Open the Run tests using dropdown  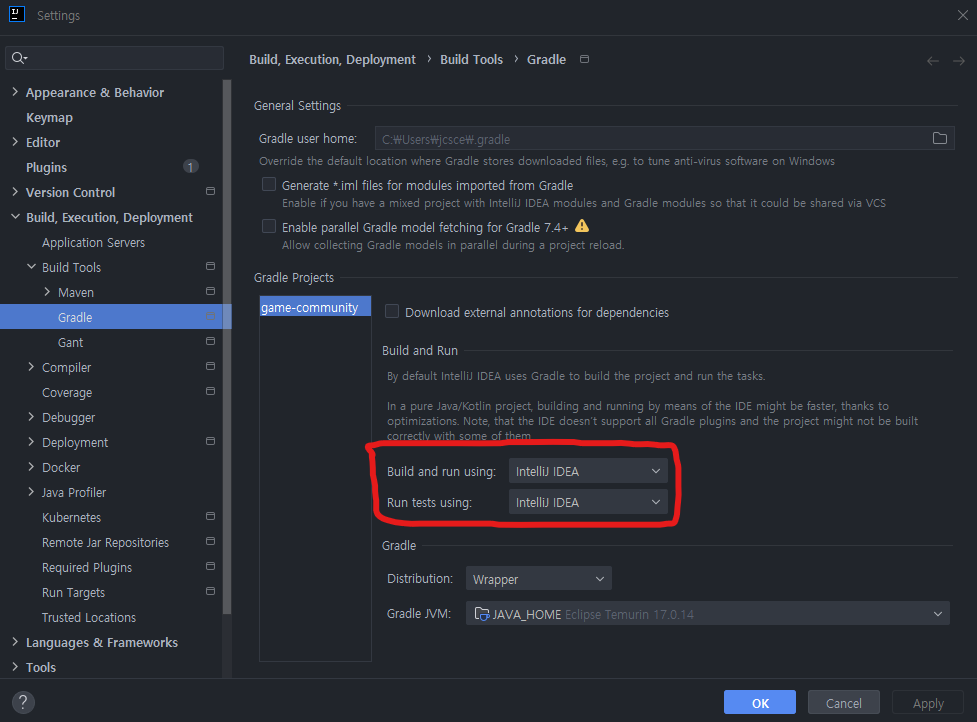[x=588, y=502]
